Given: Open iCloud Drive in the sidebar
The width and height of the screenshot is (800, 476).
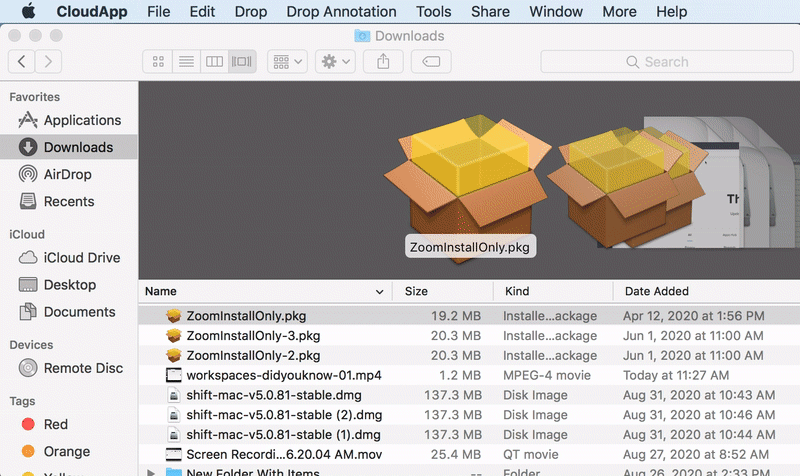Looking at the screenshot, I should coord(69,258).
